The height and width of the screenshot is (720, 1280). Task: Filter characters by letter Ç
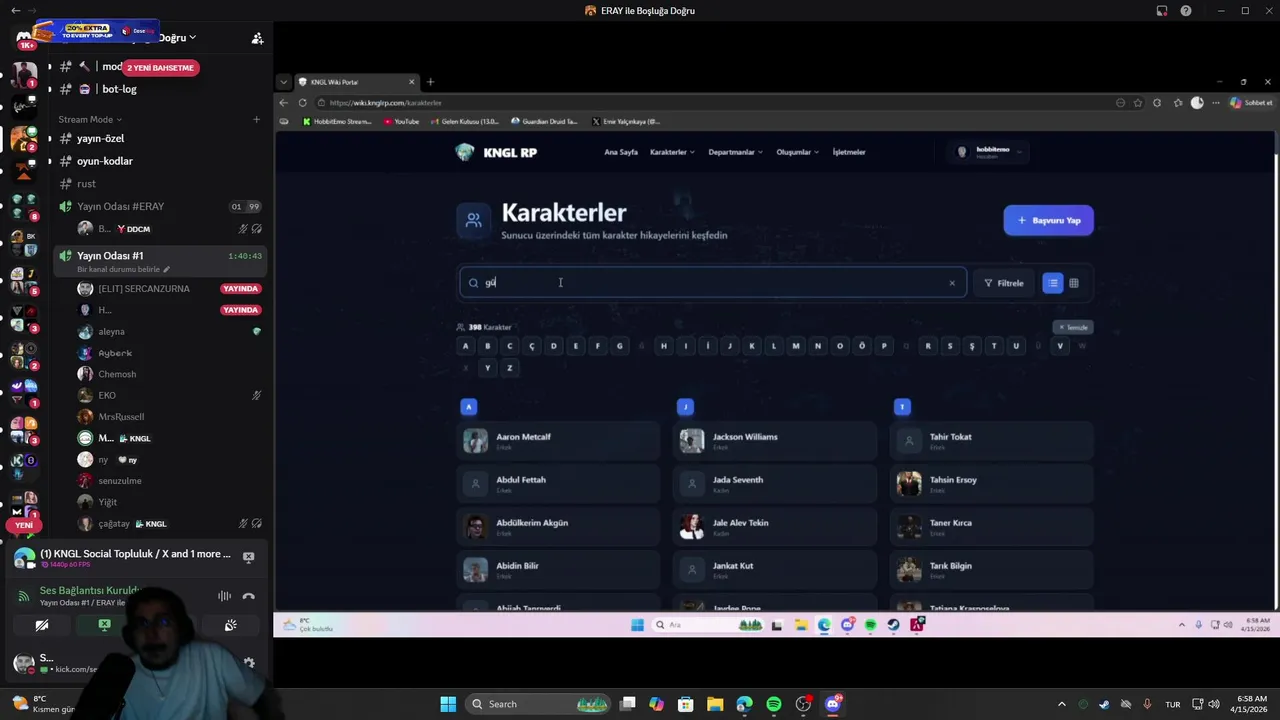(x=531, y=346)
